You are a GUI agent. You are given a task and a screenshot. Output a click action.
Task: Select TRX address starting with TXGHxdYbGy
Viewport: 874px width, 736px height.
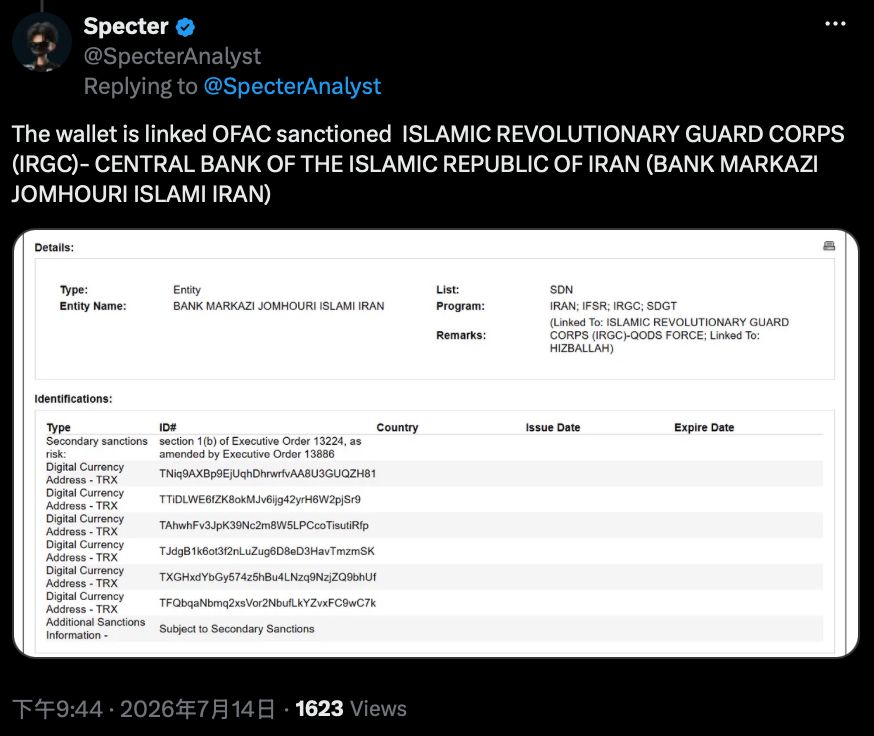click(268, 577)
